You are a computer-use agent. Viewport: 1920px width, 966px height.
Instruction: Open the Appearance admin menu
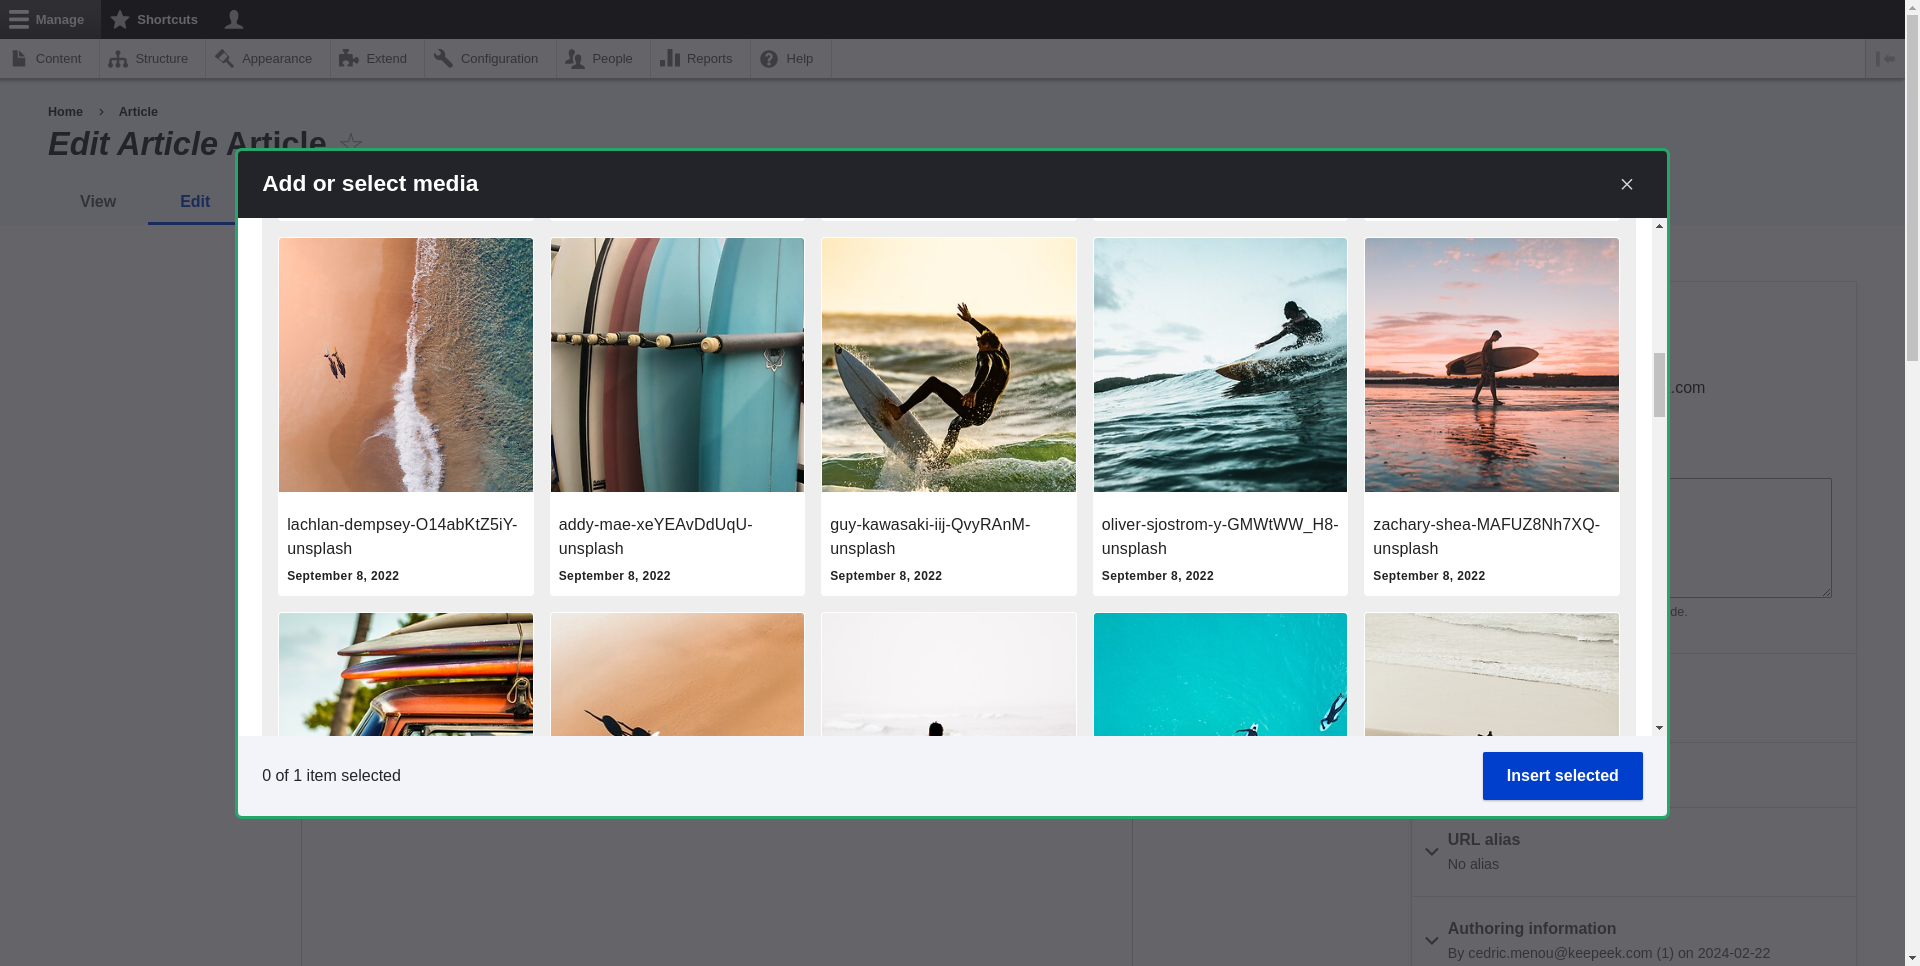tap(267, 59)
